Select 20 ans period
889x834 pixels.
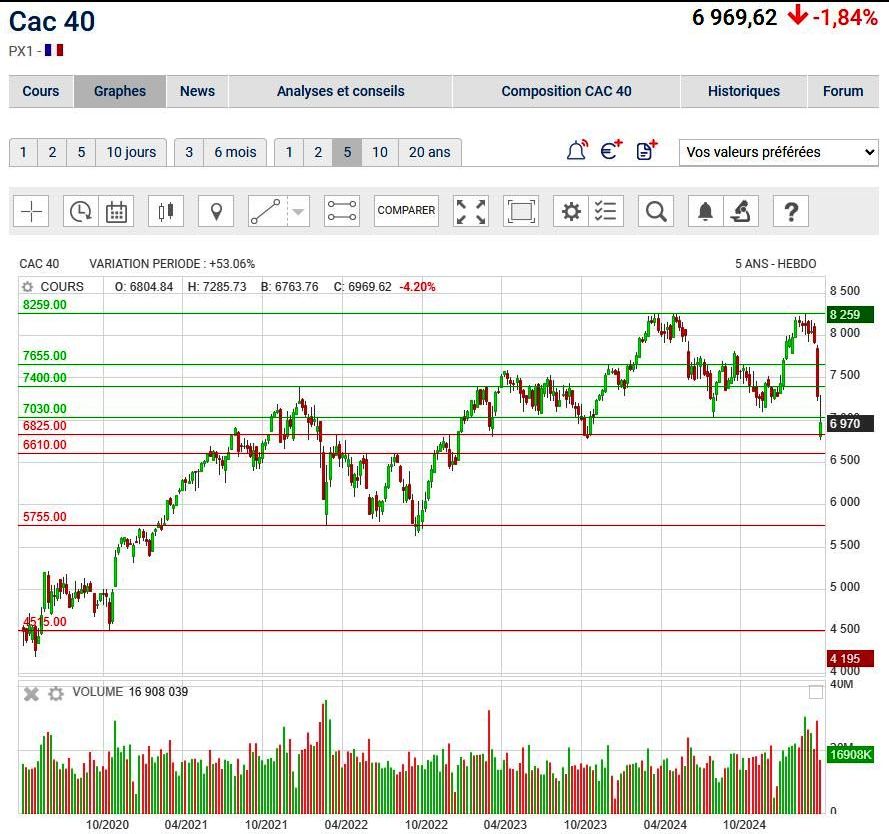tap(430, 152)
